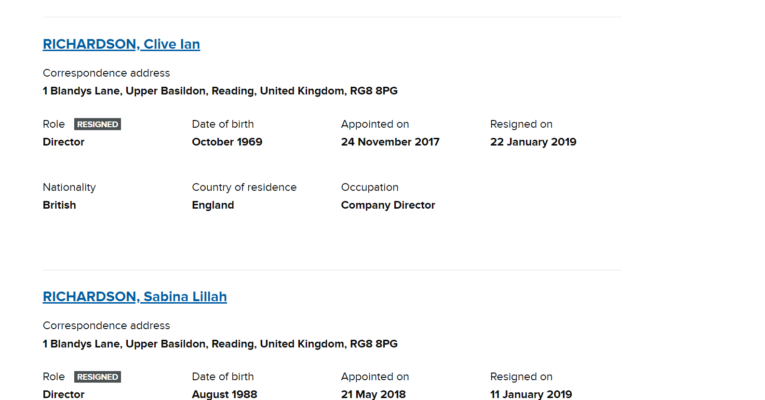Viewport: 765px width, 400px height.
Task: Click Sabina Lillah's correspondence address text
Action: click(220, 344)
